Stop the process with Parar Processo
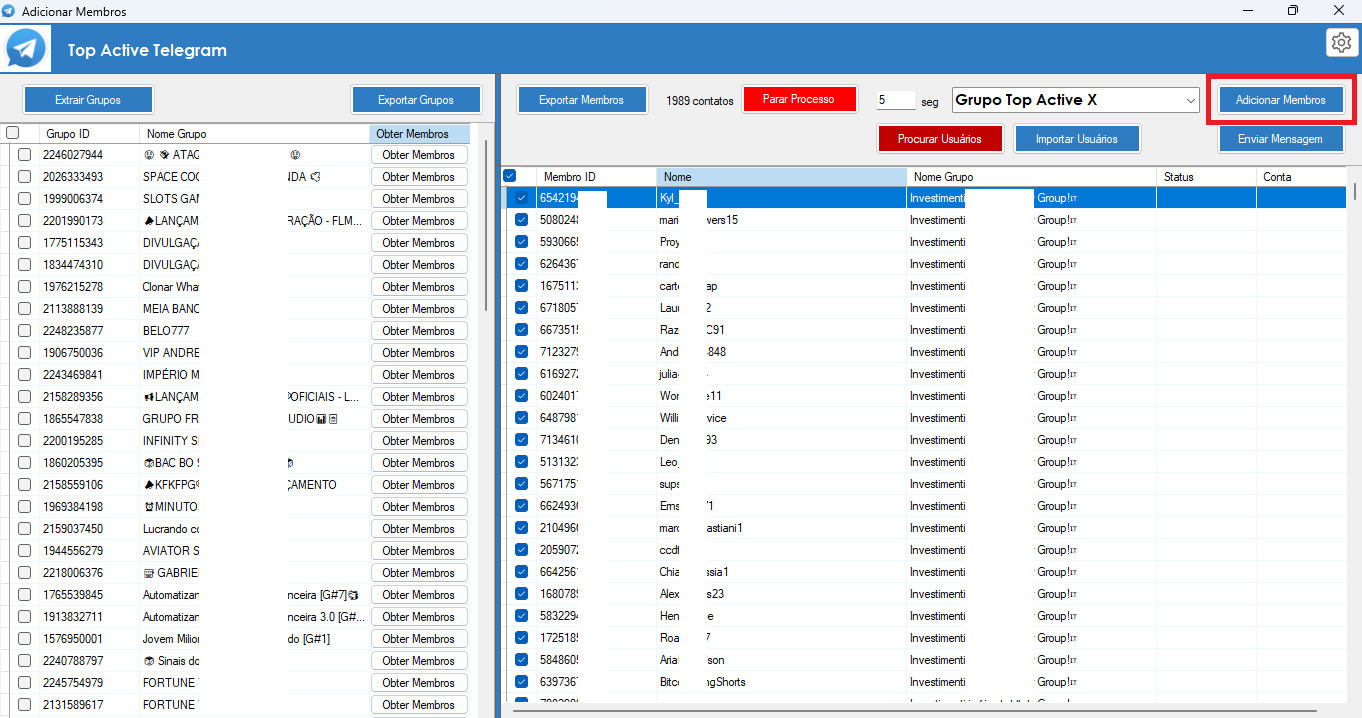 point(800,100)
